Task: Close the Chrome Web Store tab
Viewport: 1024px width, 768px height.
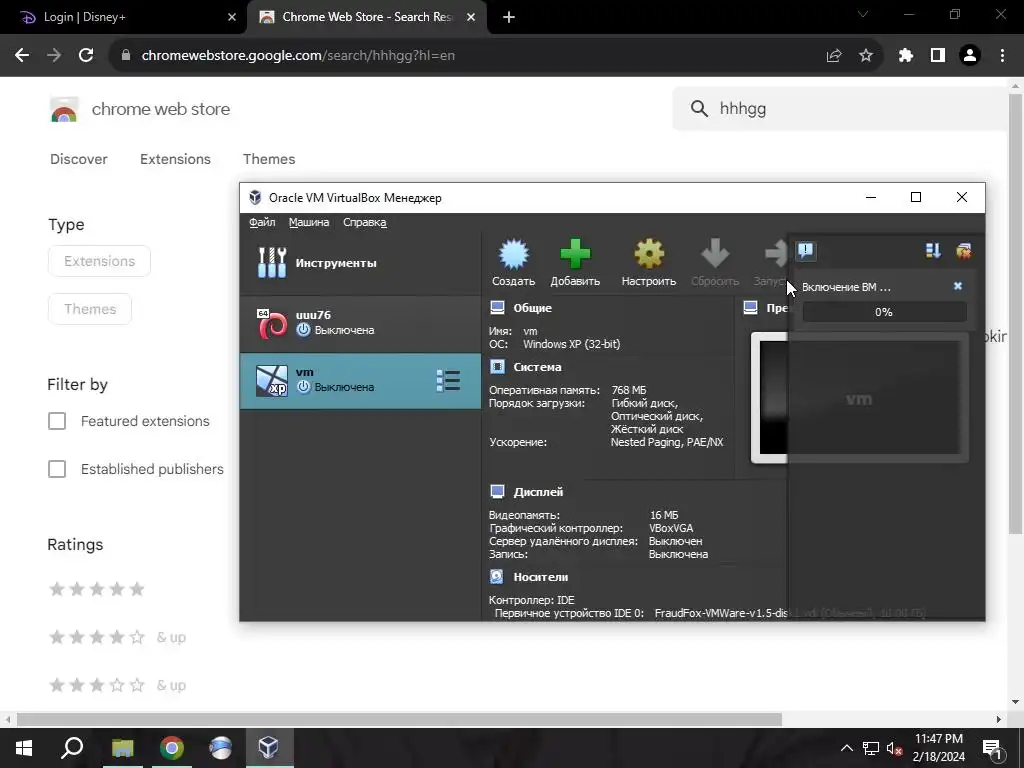Action: (471, 18)
